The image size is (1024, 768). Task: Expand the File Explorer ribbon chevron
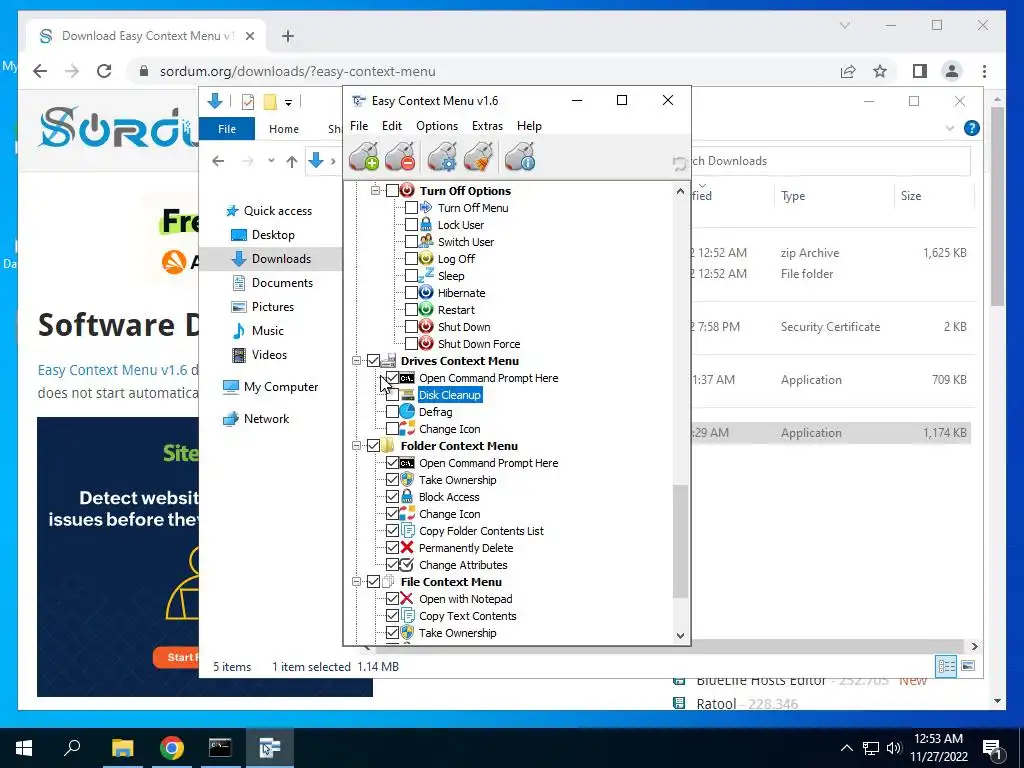[950, 129]
